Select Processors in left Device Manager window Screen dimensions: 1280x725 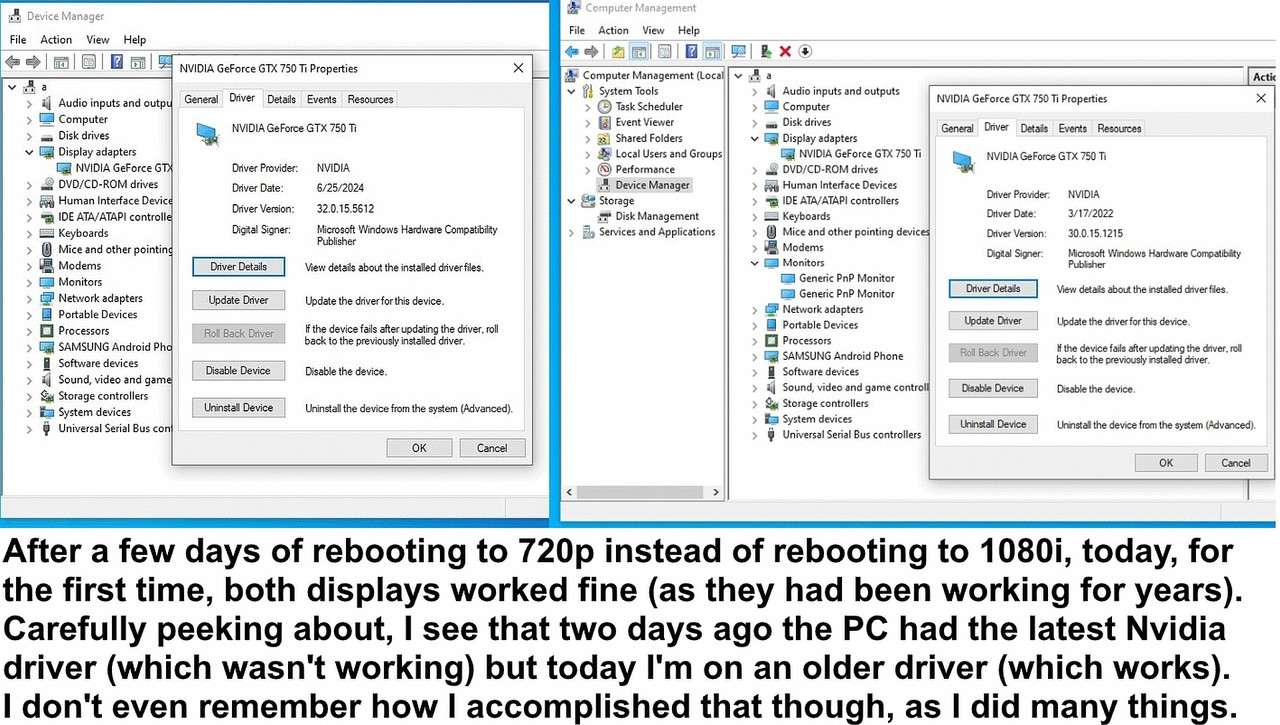[x=84, y=331]
